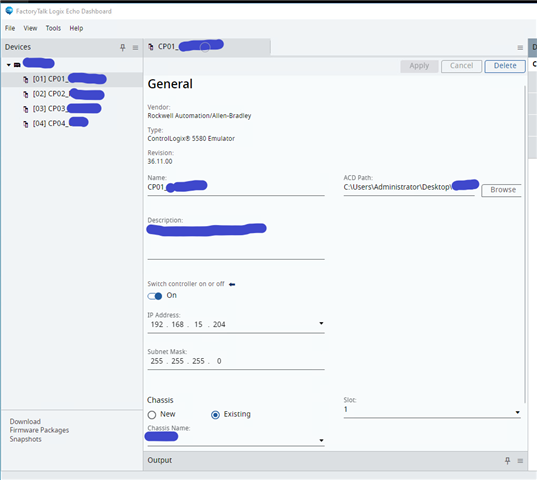The height and width of the screenshot is (480, 537).
Task: Click the ControlLogix 5580 Emulator type text
Action: pos(191,139)
